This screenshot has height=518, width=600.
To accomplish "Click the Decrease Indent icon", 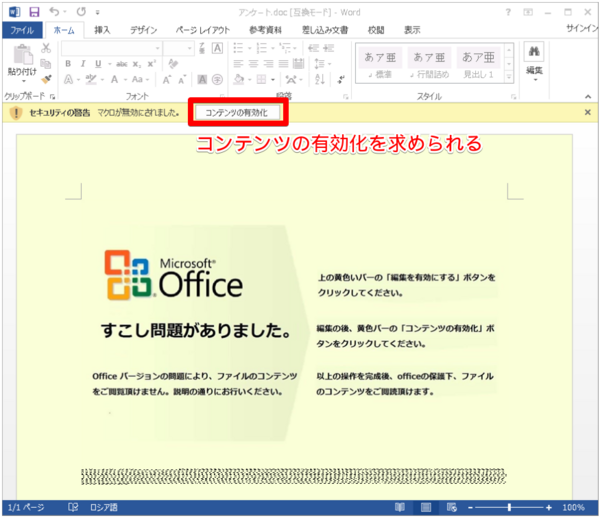I will point(313,48).
